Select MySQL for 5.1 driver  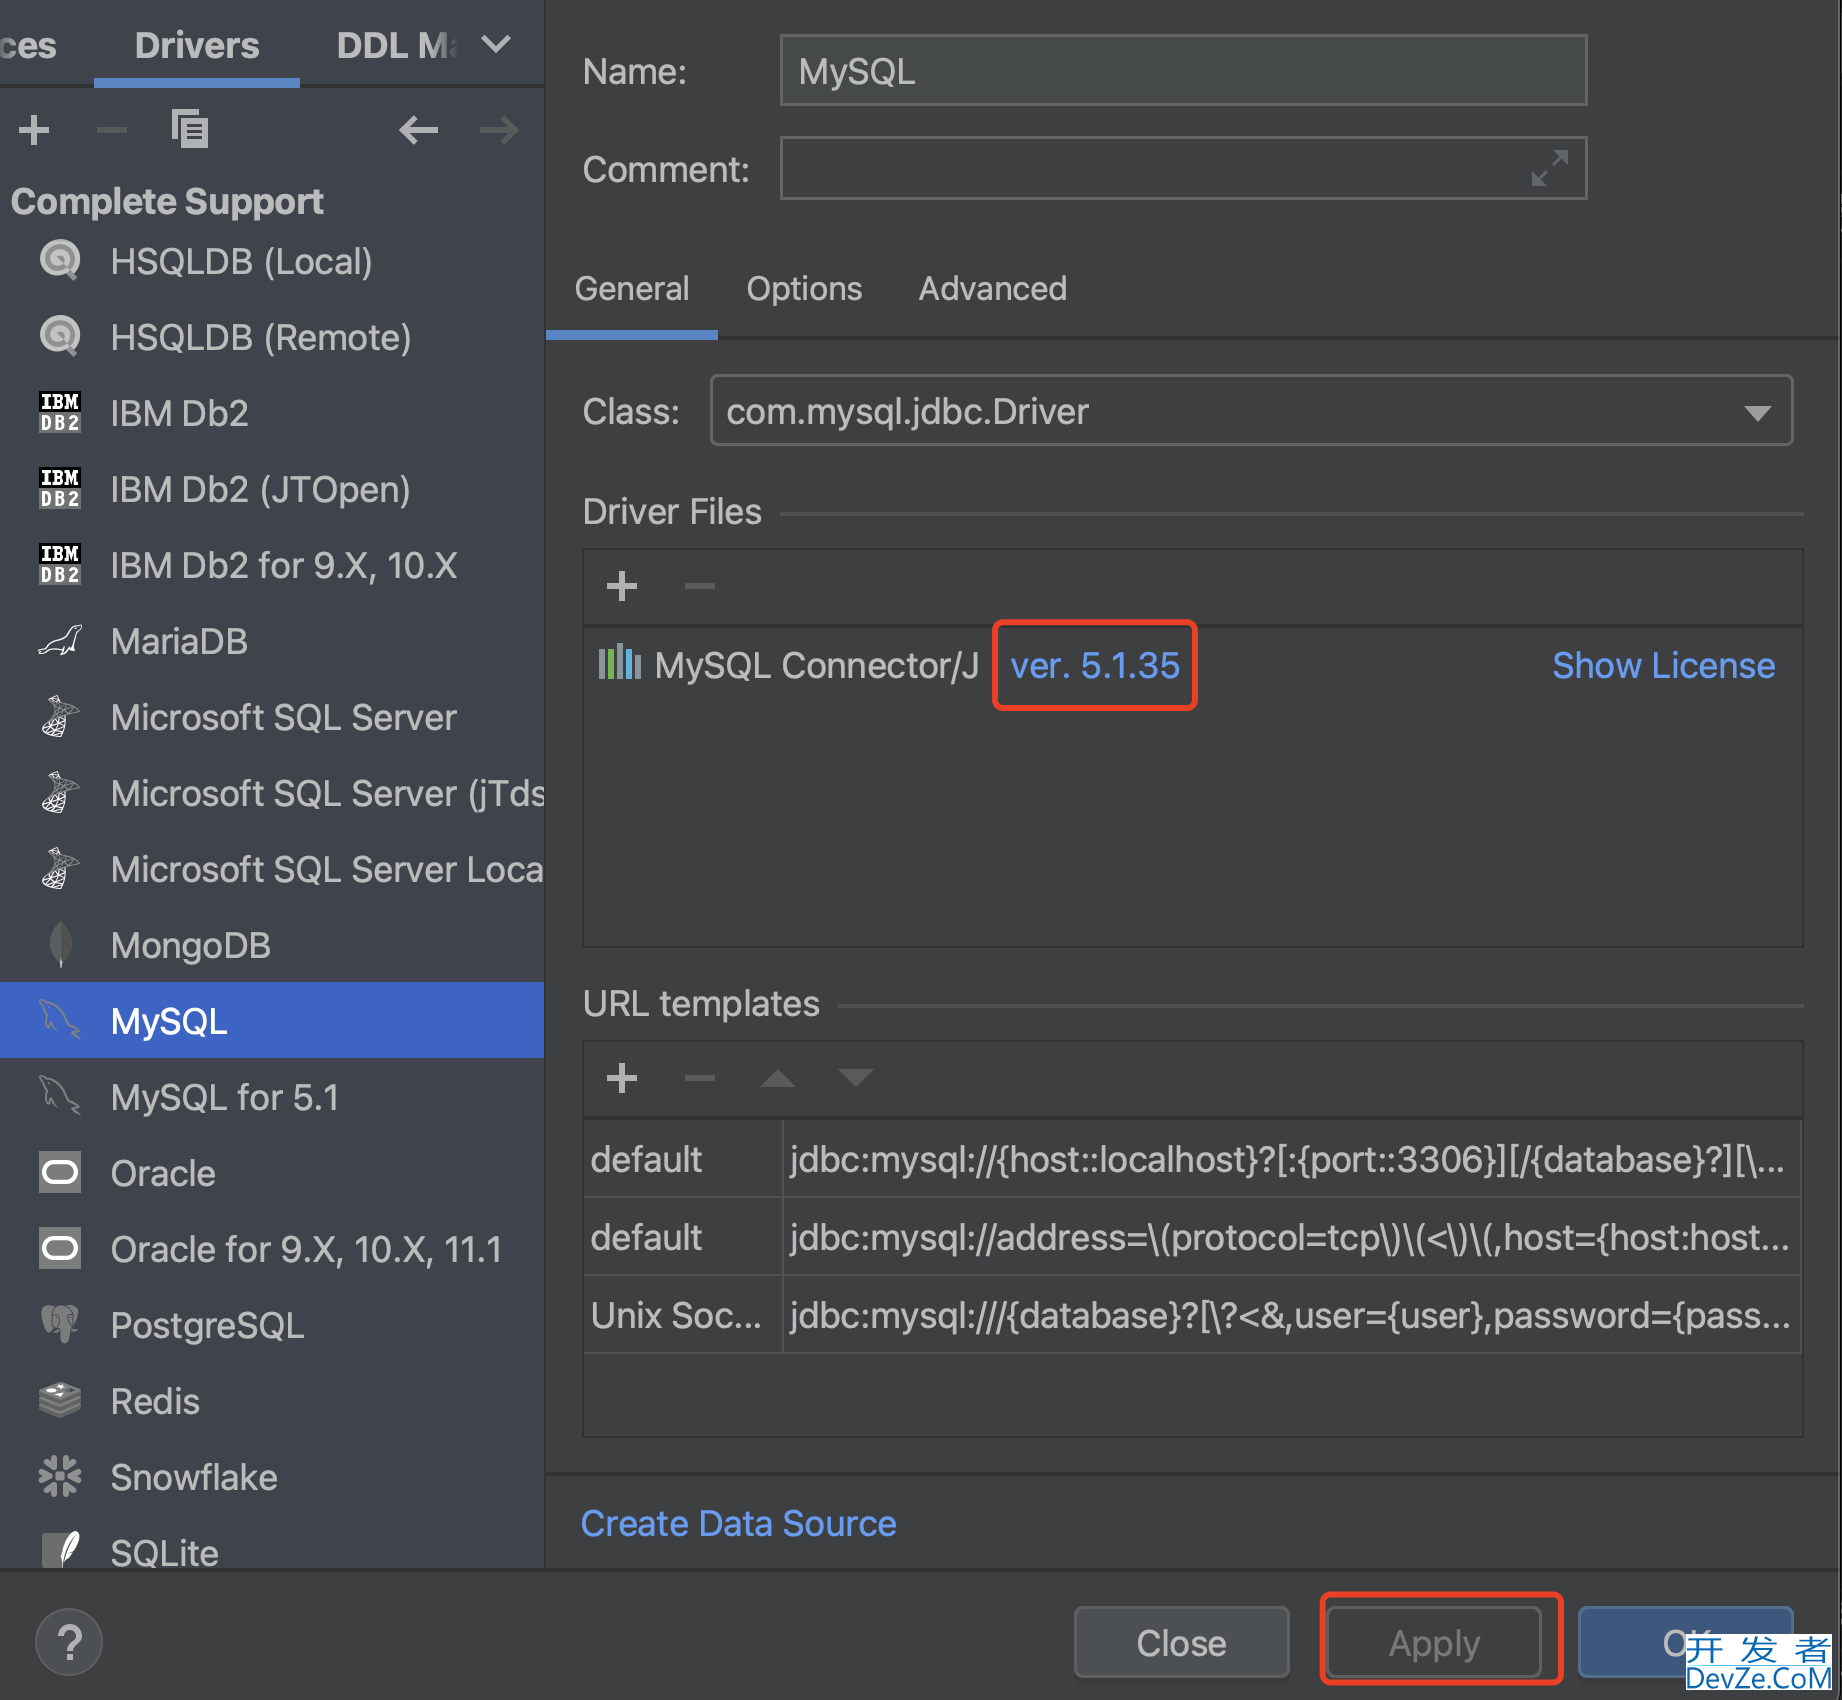point(272,1097)
